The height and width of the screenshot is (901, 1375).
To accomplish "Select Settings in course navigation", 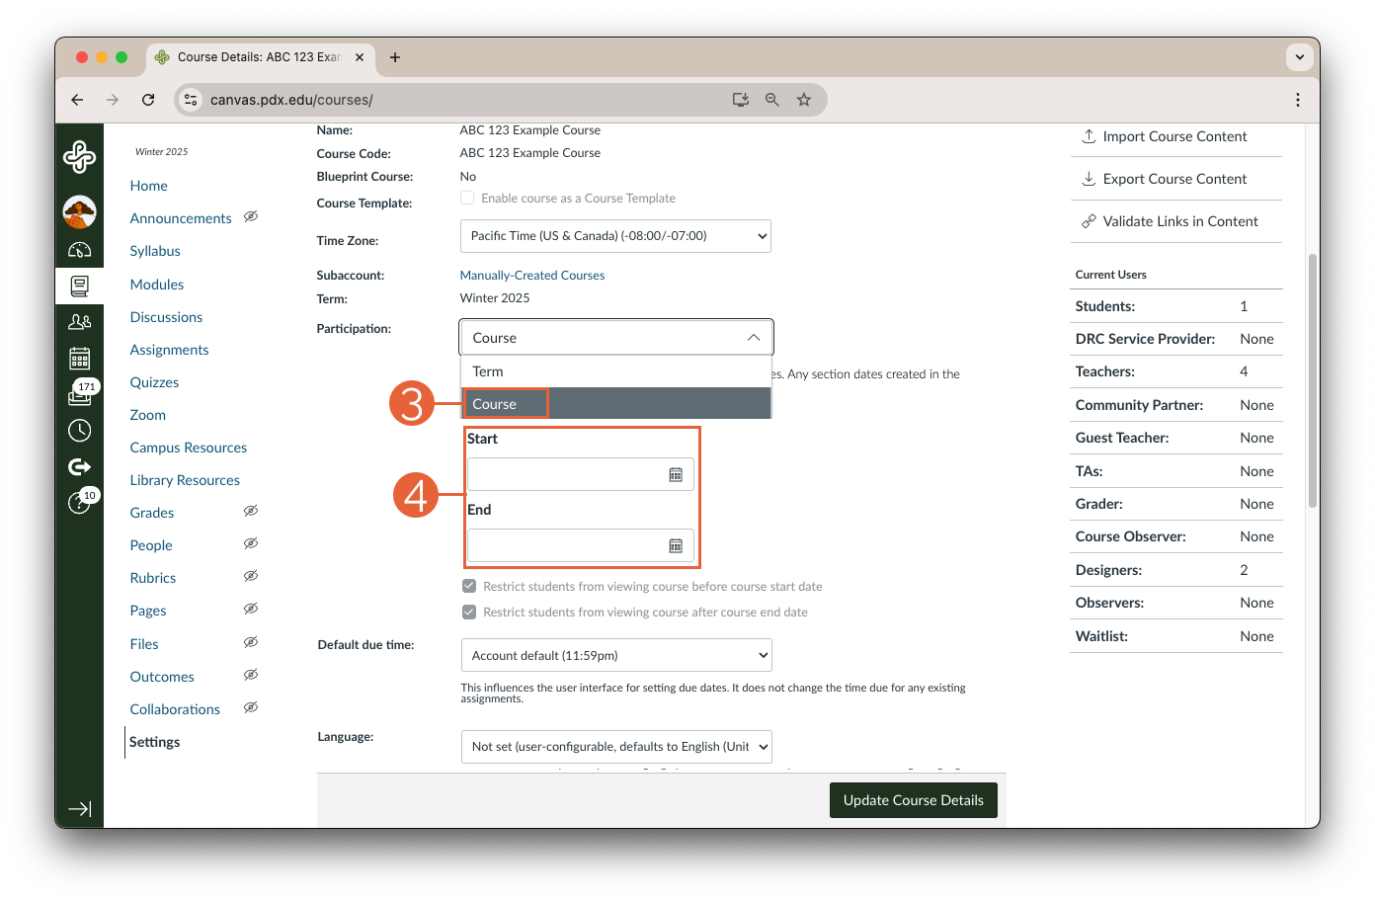I will tap(154, 741).
